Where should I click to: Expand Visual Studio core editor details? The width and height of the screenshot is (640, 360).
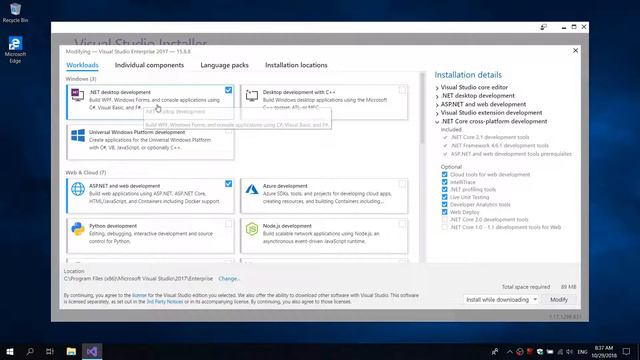[437, 88]
